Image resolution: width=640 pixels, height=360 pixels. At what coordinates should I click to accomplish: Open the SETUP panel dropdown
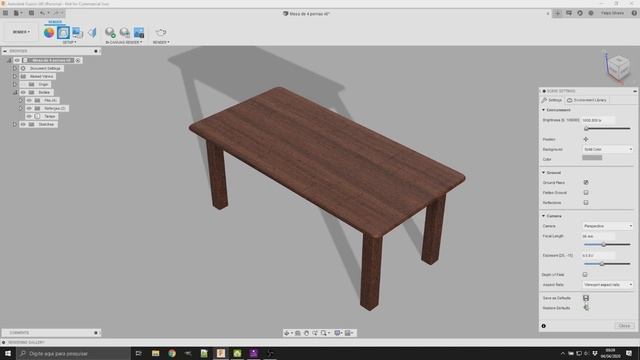[69, 42]
